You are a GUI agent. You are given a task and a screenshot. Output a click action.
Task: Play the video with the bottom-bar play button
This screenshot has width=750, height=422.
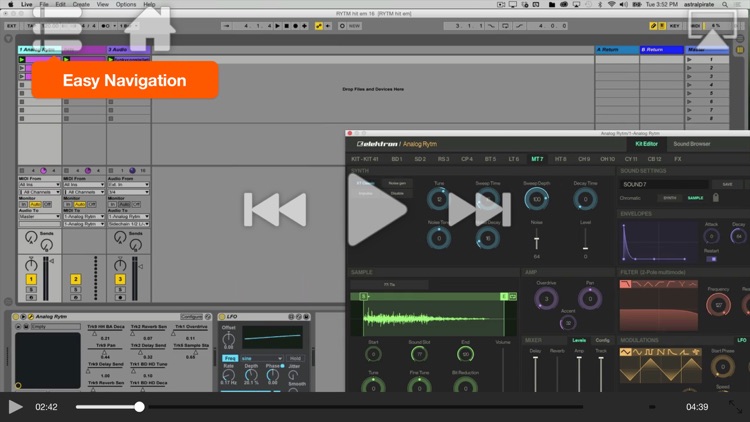point(15,407)
